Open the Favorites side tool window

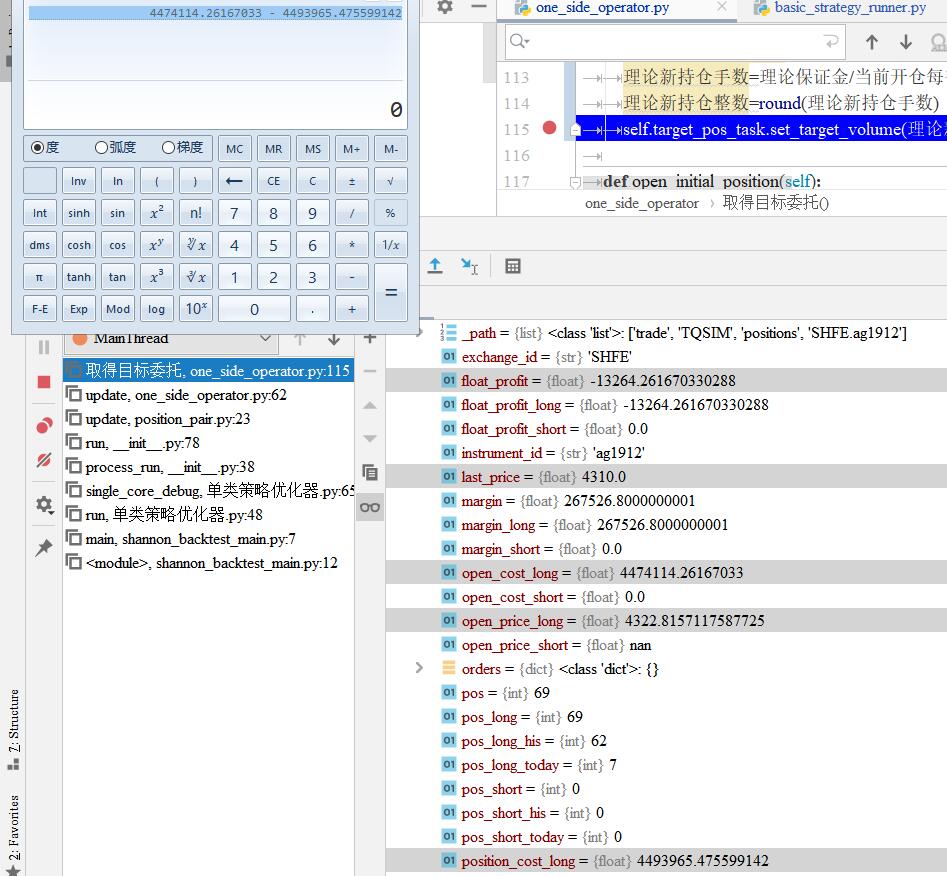click(13, 834)
